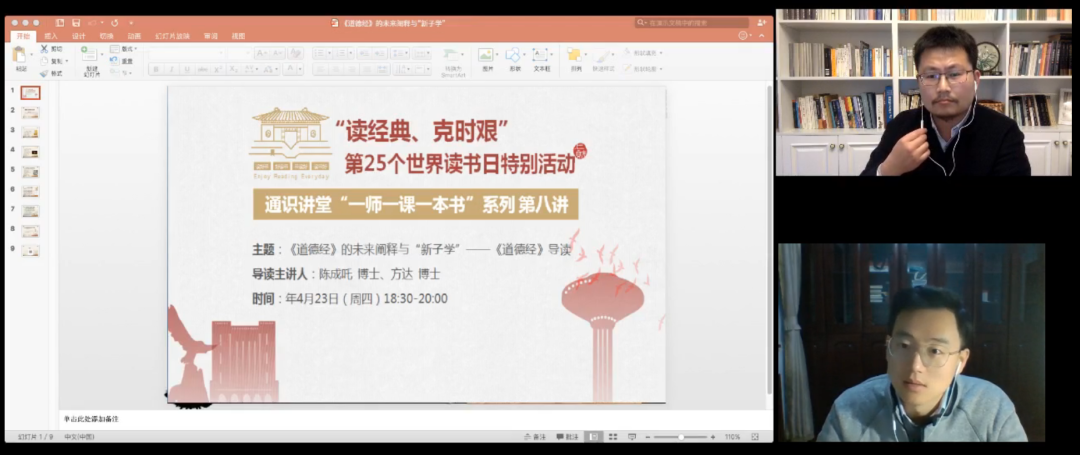Toggle subscript formatting
This screenshot has height=455, width=1080.
[233, 70]
